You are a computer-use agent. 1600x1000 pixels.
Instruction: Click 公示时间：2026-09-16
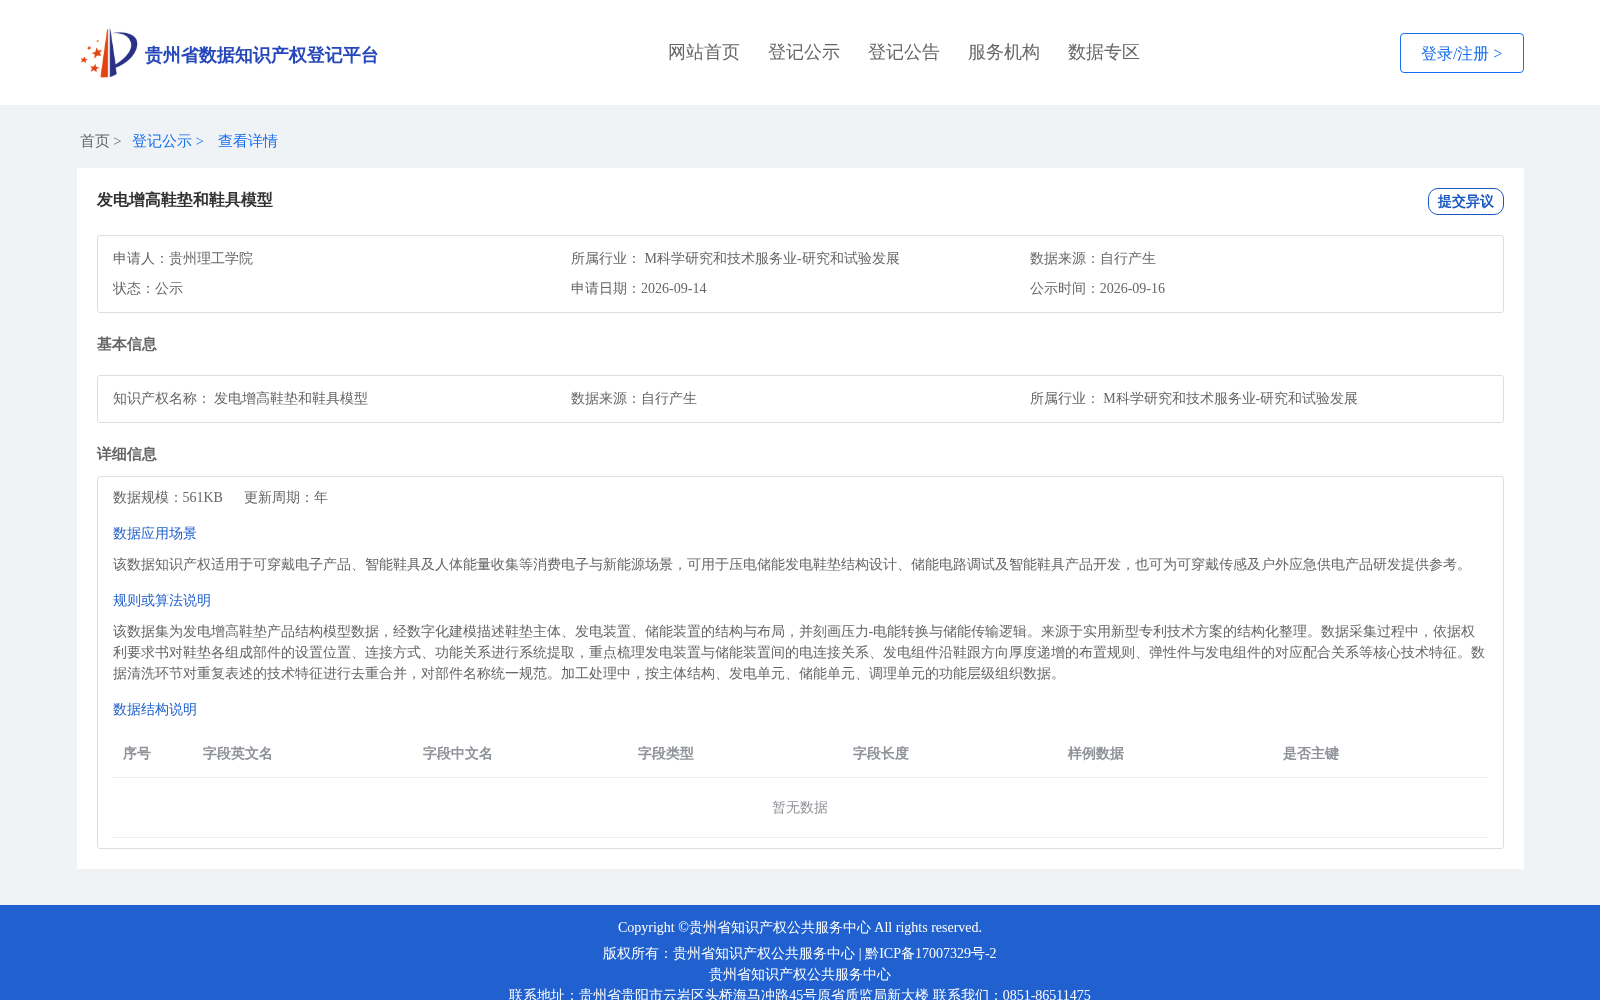click(x=1097, y=288)
